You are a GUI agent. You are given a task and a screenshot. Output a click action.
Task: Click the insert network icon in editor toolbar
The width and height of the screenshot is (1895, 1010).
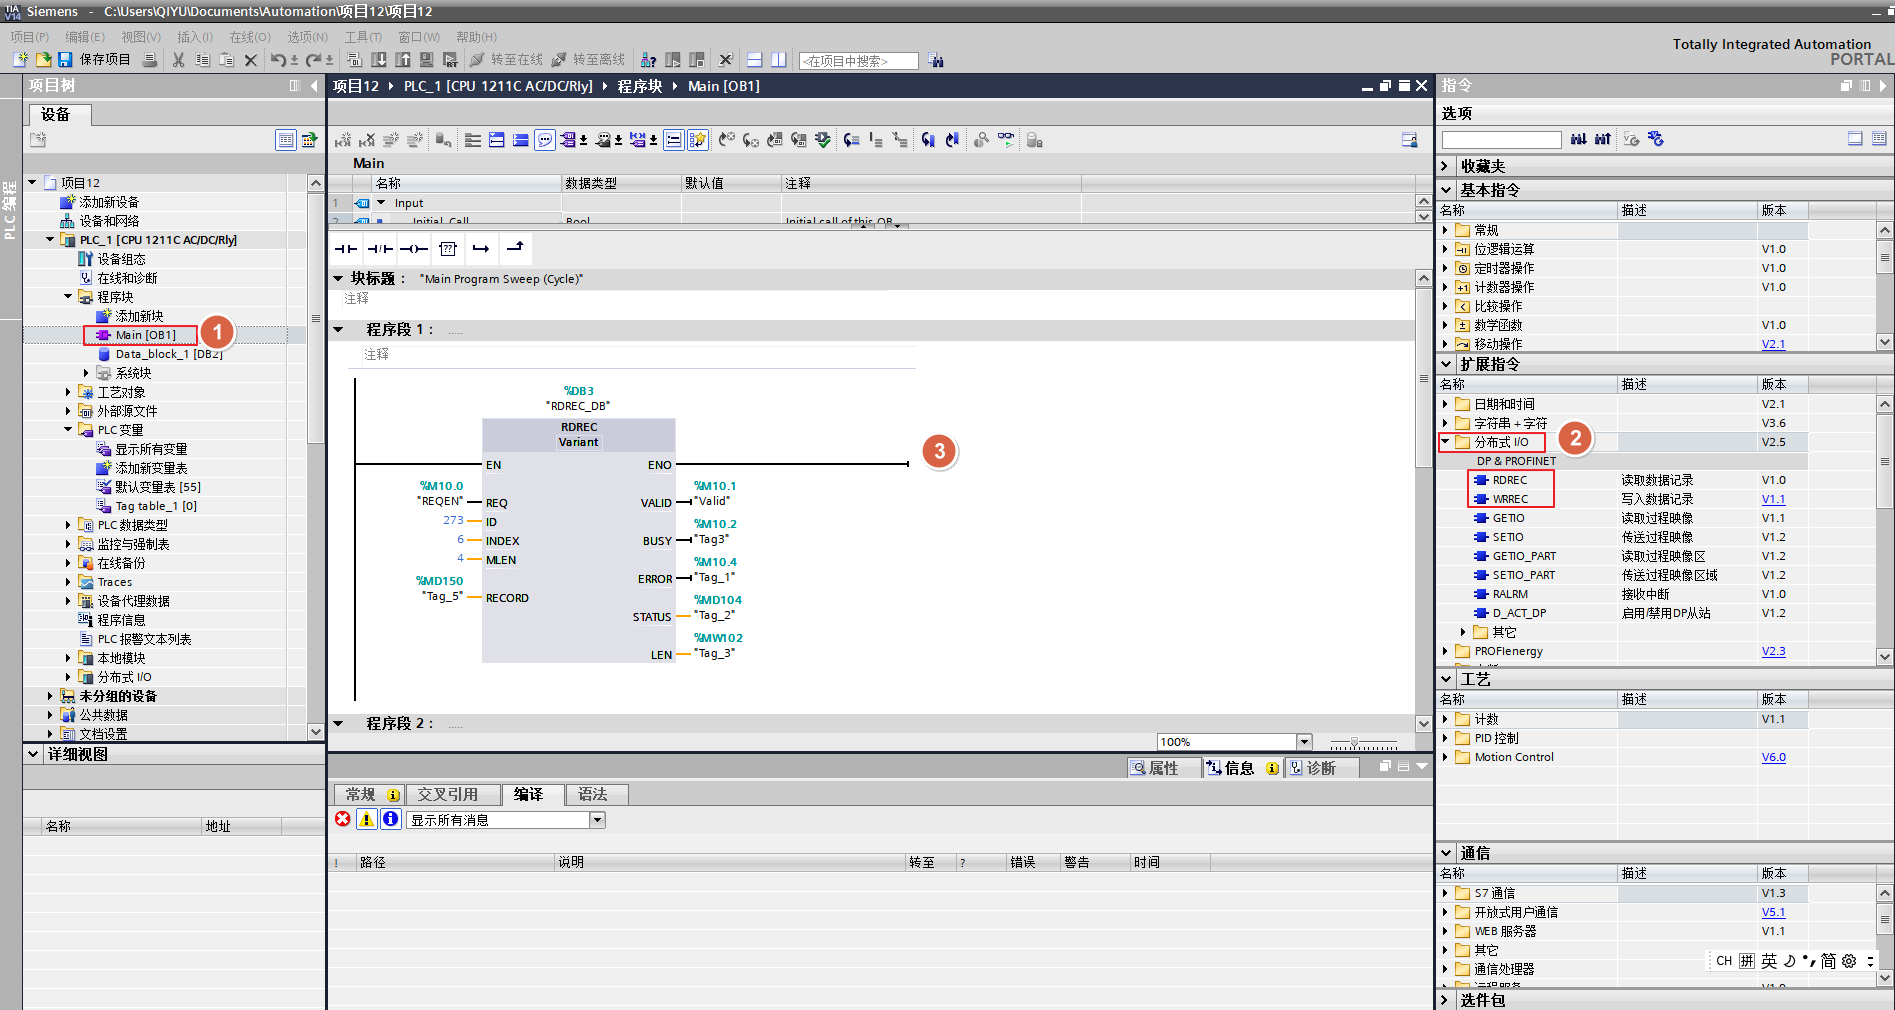343,140
